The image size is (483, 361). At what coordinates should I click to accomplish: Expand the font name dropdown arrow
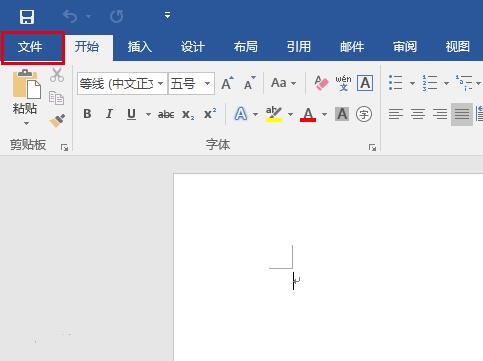point(161,83)
